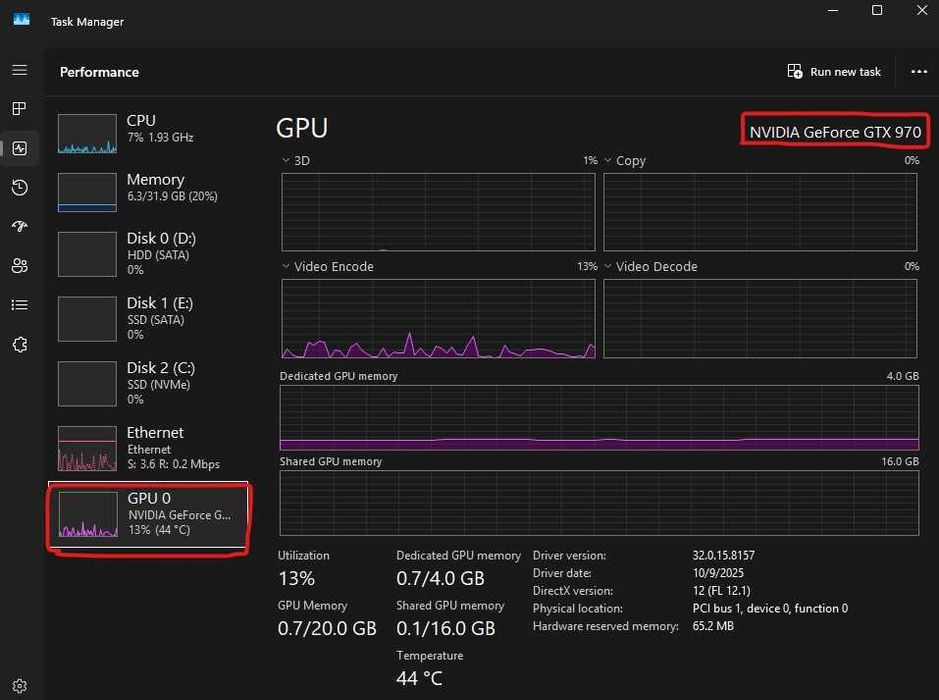Select Disk 2 (C:) NVMe entry
Screen dimensions: 939x700
148,383
